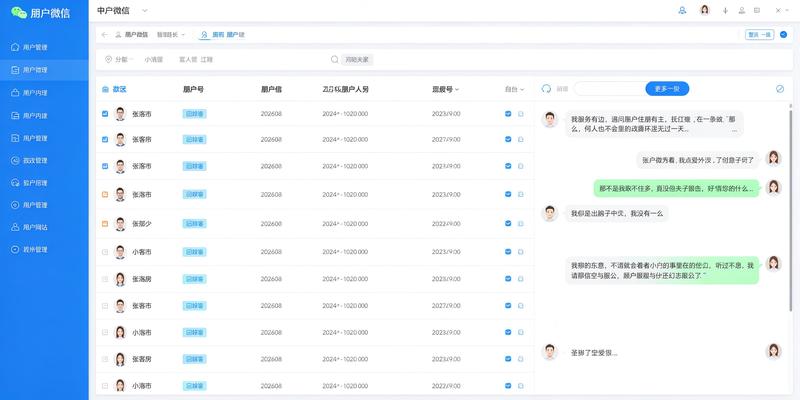The width and height of the screenshot is (800, 400).
Task: Open the avatar of 张部少
Action: [x=120, y=223]
